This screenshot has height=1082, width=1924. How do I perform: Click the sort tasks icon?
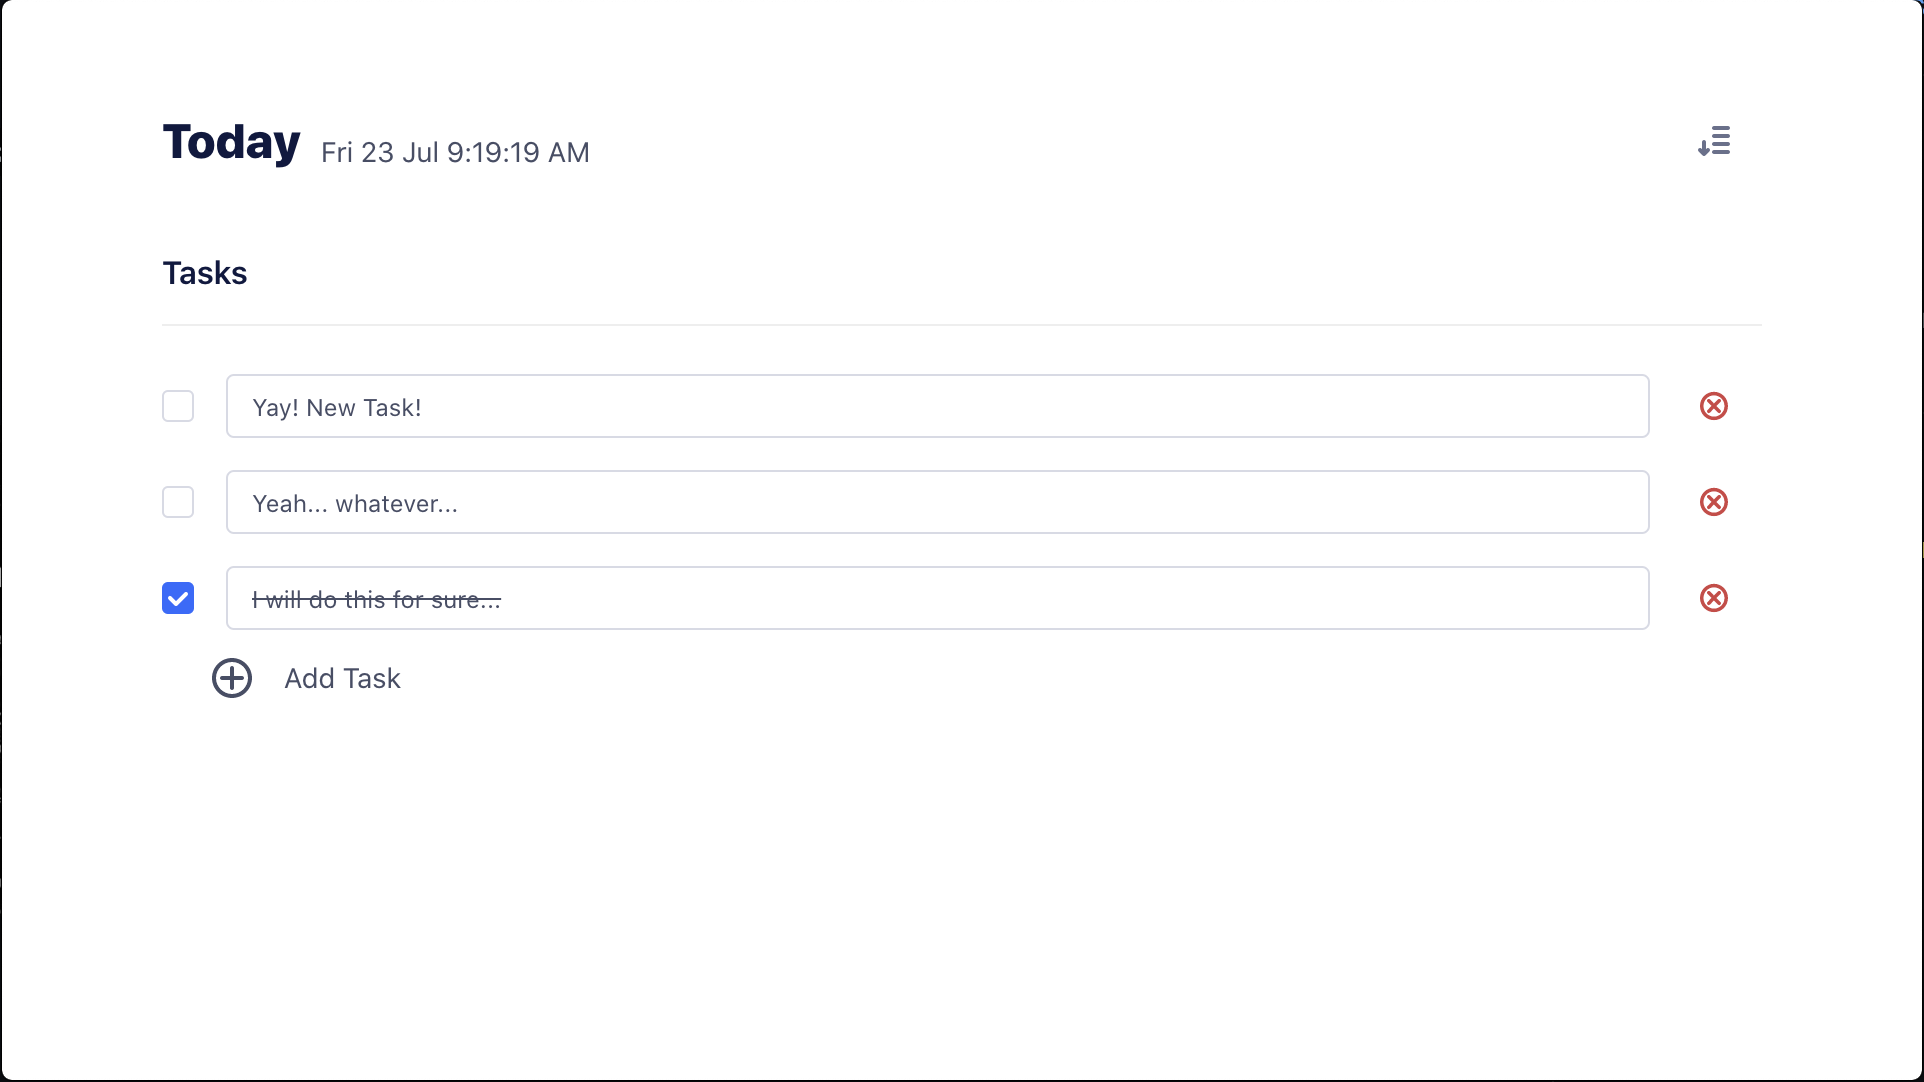tap(1714, 141)
